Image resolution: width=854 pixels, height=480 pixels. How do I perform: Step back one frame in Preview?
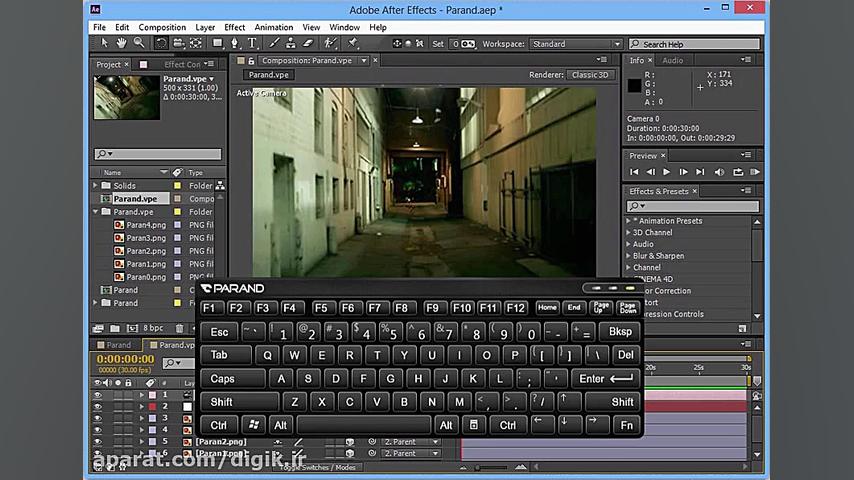click(x=650, y=172)
